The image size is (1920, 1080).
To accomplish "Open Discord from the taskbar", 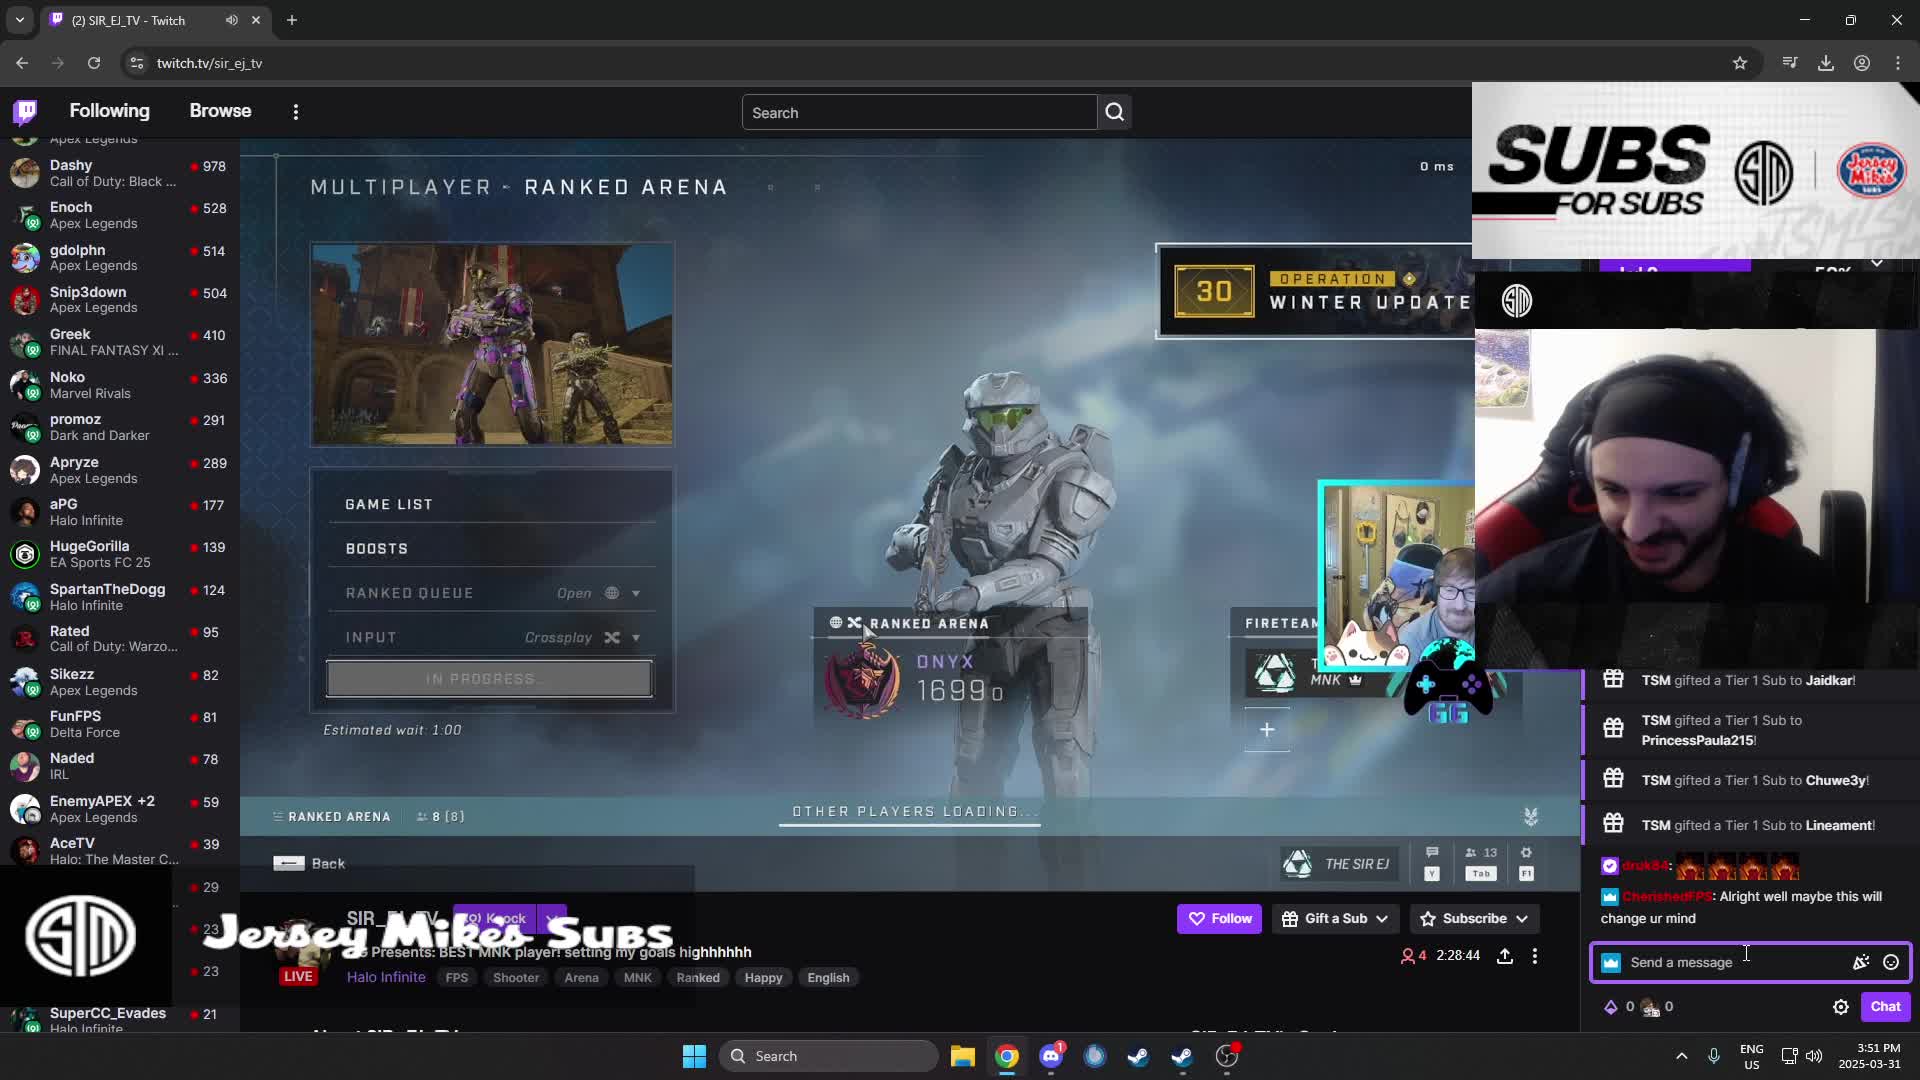I will pos(1051,1056).
